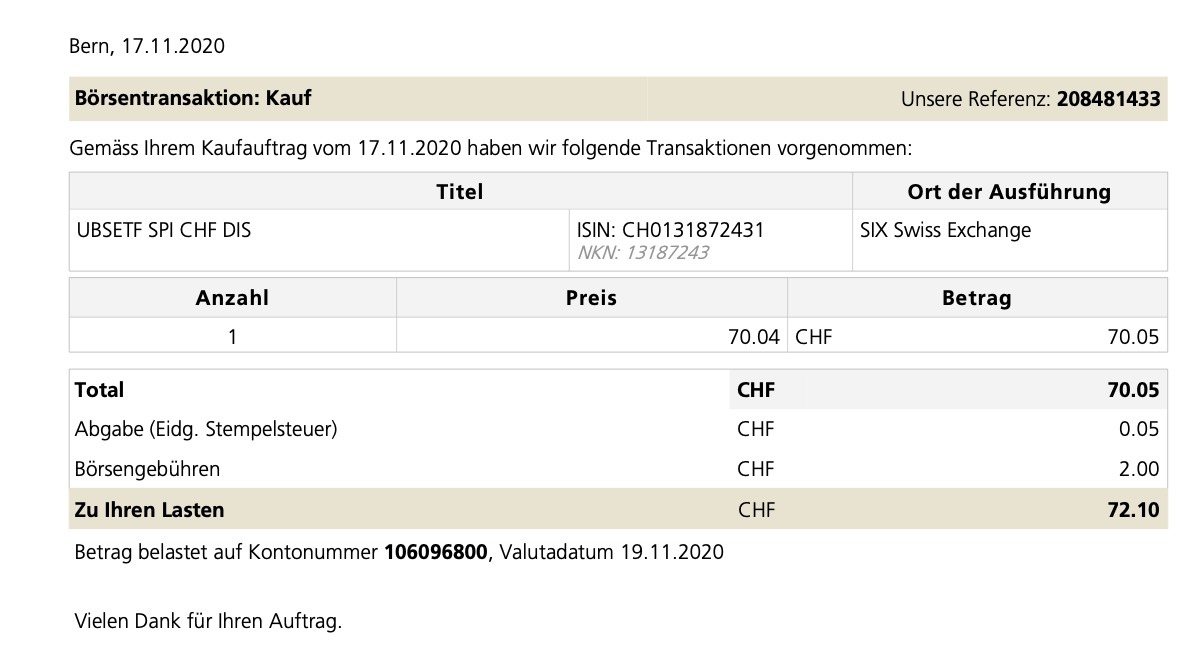The width and height of the screenshot is (1196, 653).
Task: Click the ISIN code CH0131872431
Action: tap(693, 230)
